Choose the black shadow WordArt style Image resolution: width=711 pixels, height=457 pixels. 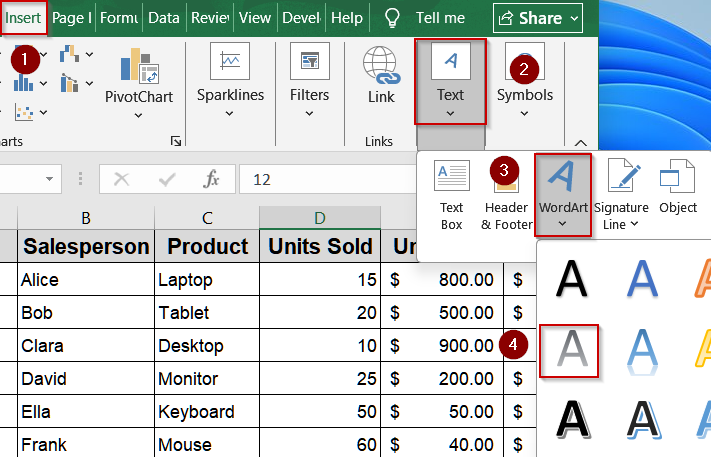coord(572,421)
